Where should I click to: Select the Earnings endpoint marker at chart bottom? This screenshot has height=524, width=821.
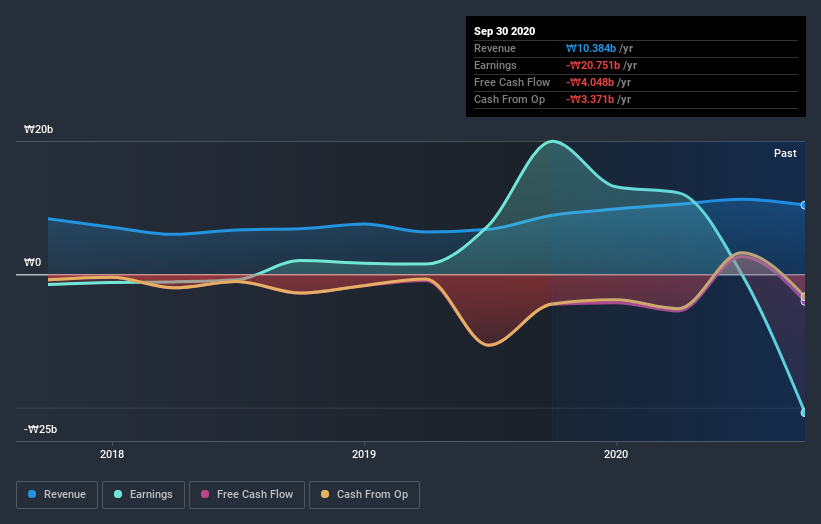(804, 412)
